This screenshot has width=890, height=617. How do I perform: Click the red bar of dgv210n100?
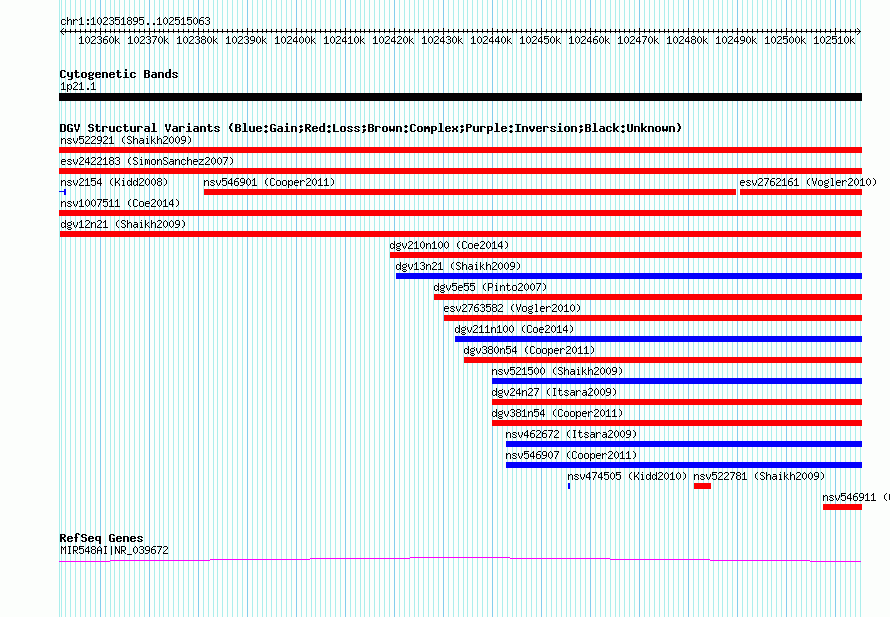point(626,255)
